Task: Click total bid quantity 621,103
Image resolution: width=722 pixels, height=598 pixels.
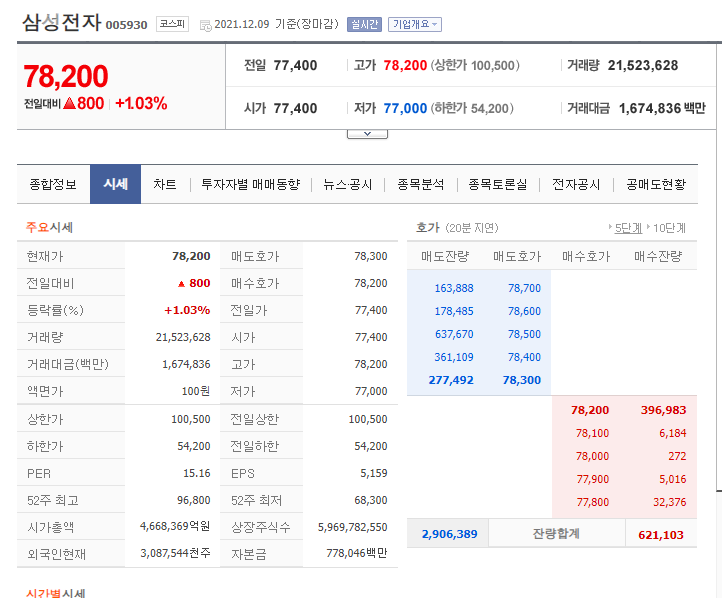Action: click(x=661, y=535)
